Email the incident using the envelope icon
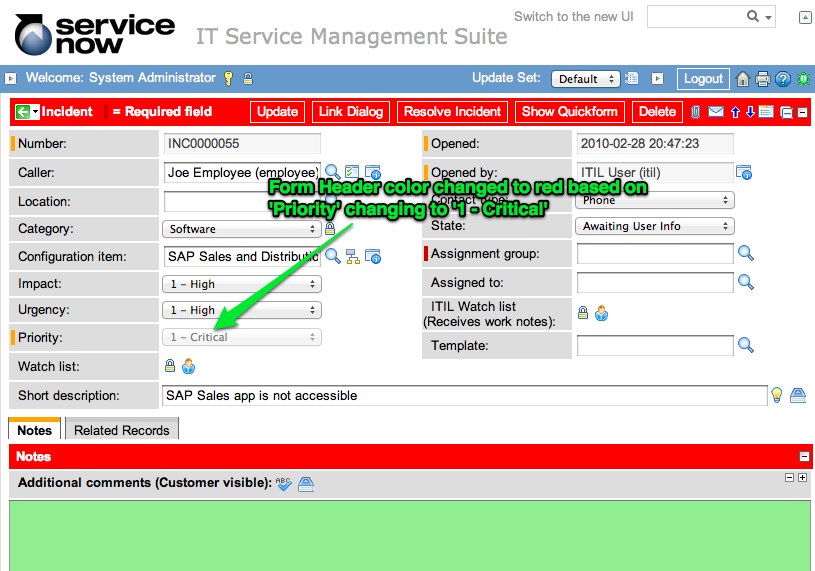The height and width of the screenshot is (571, 815). coord(716,112)
